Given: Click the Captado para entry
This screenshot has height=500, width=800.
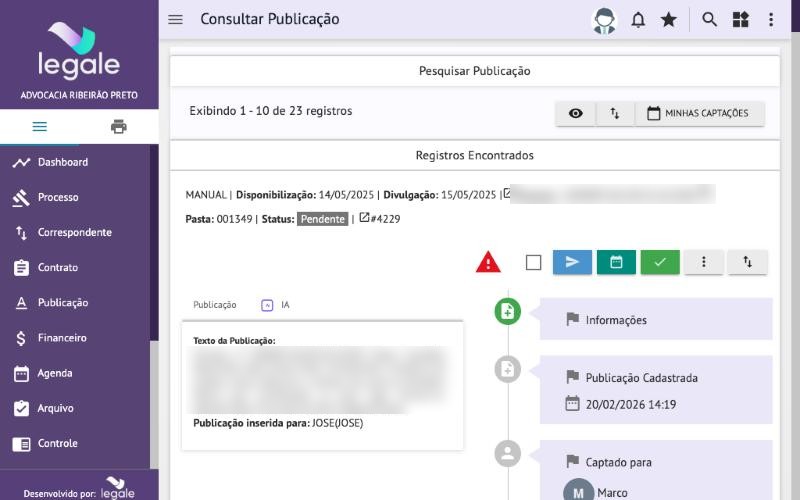Looking at the screenshot, I should [618, 462].
